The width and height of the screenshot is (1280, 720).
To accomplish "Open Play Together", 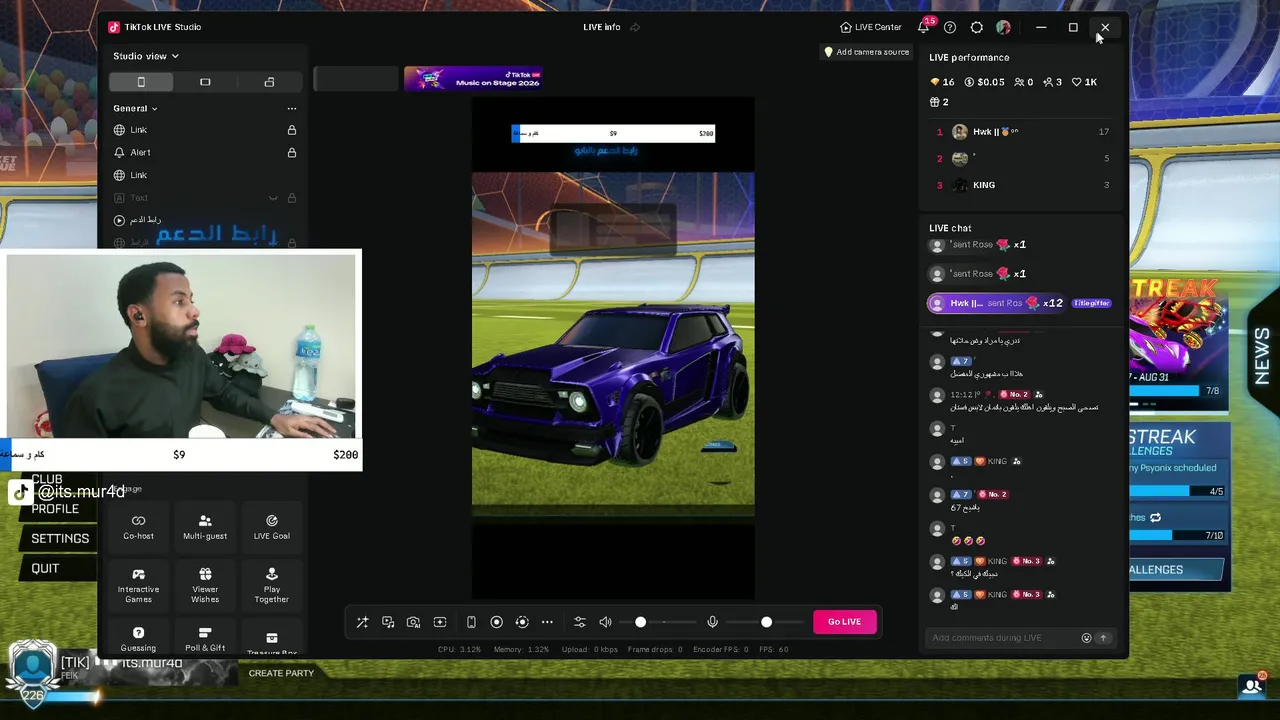I will coord(272,585).
